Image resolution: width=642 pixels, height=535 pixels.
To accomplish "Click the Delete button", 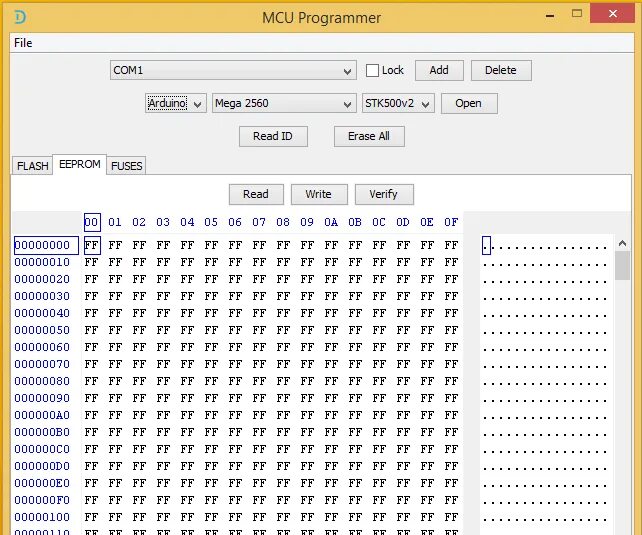I will (x=501, y=70).
